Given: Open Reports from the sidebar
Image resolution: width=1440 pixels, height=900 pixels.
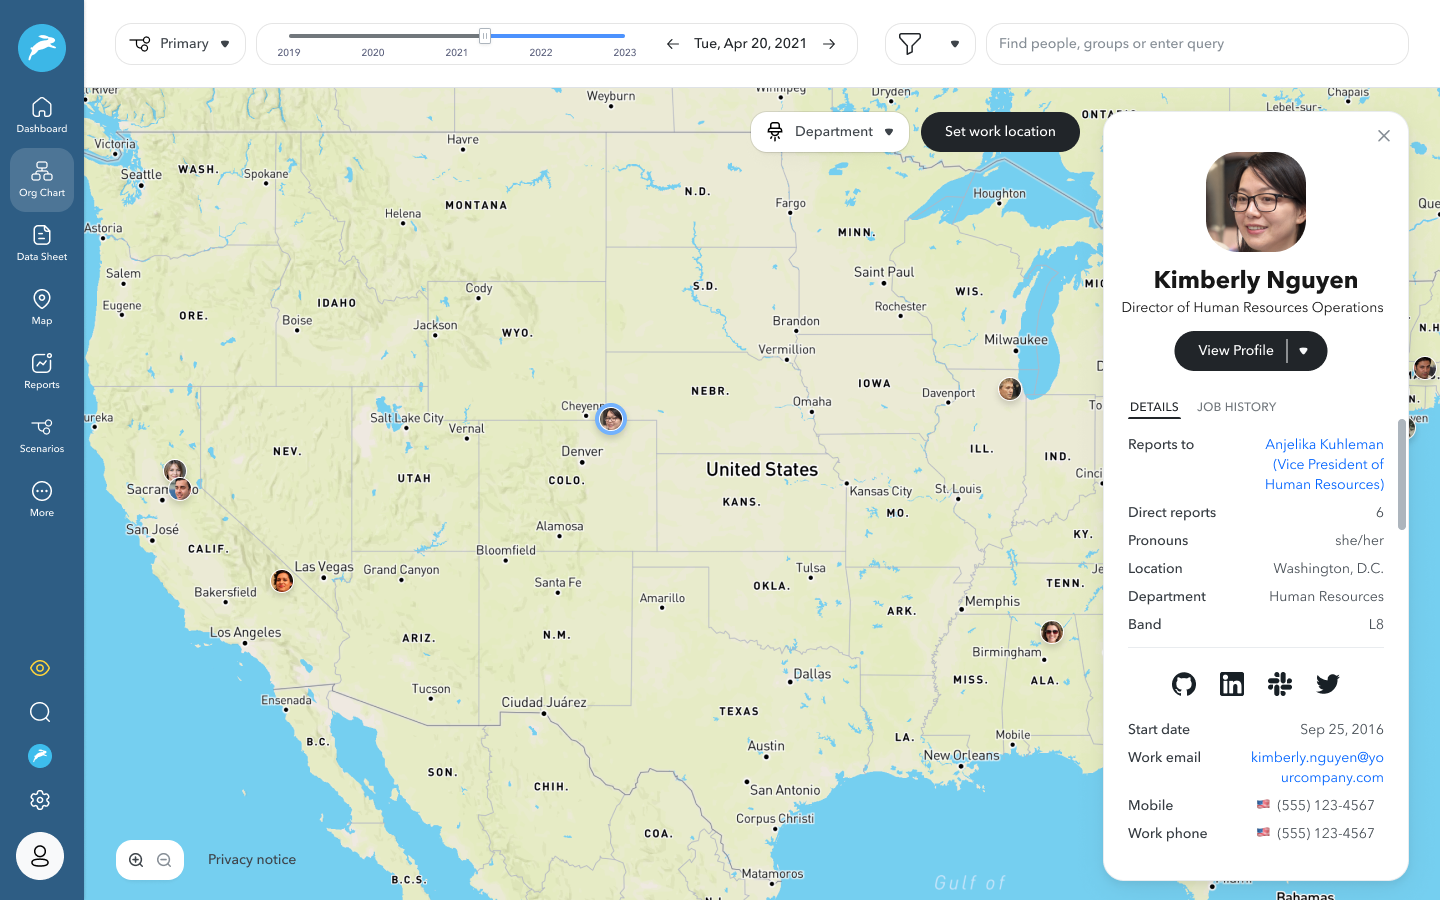Looking at the screenshot, I should (41, 370).
